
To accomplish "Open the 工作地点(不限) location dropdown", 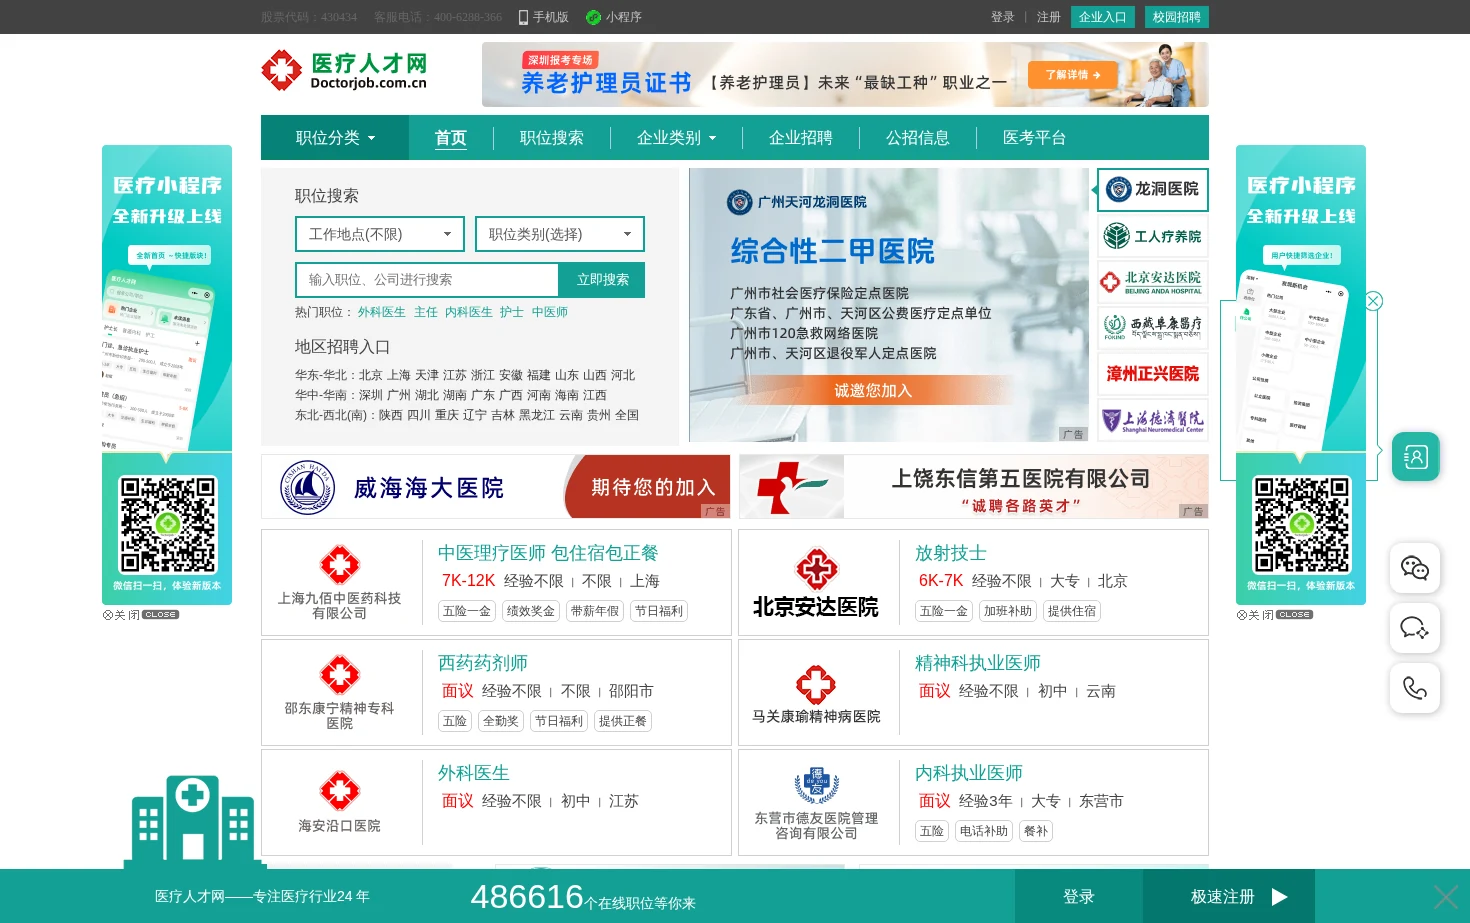I will [x=380, y=234].
